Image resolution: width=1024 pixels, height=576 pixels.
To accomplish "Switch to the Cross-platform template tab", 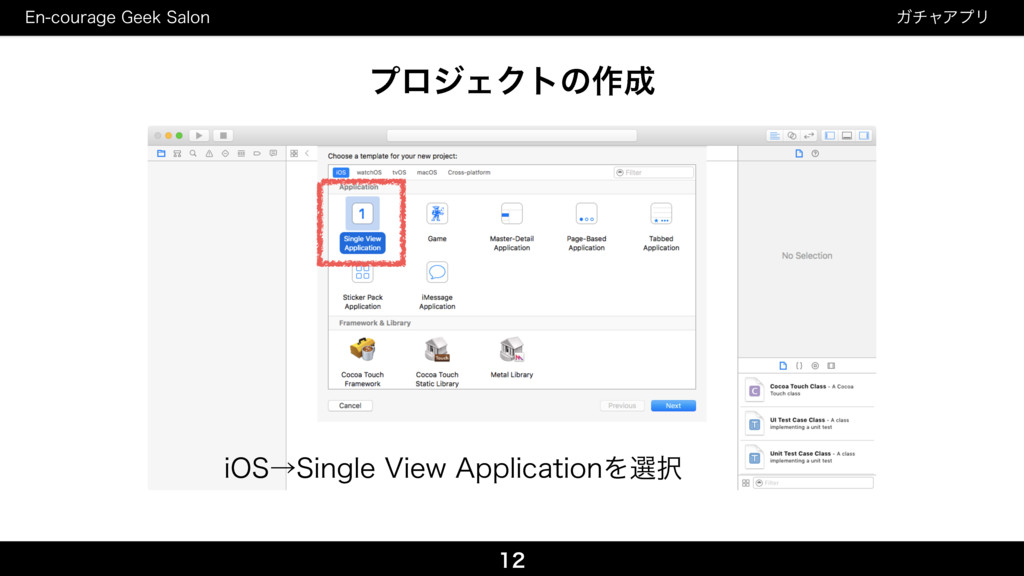I will (469, 172).
